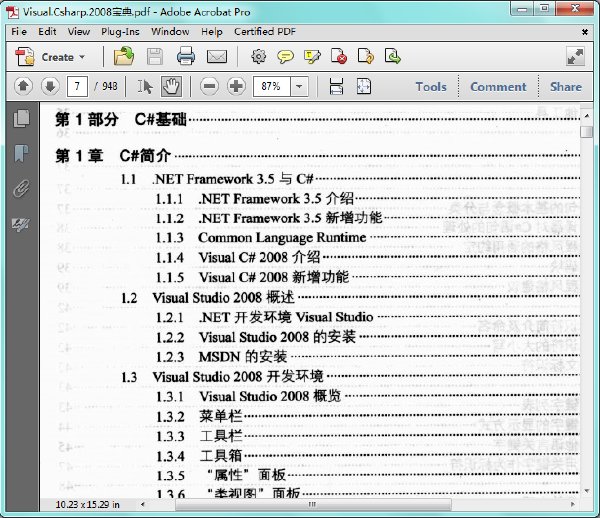The width and height of the screenshot is (600, 518).
Task: Click the page number field showing 7
Action: (x=77, y=86)
